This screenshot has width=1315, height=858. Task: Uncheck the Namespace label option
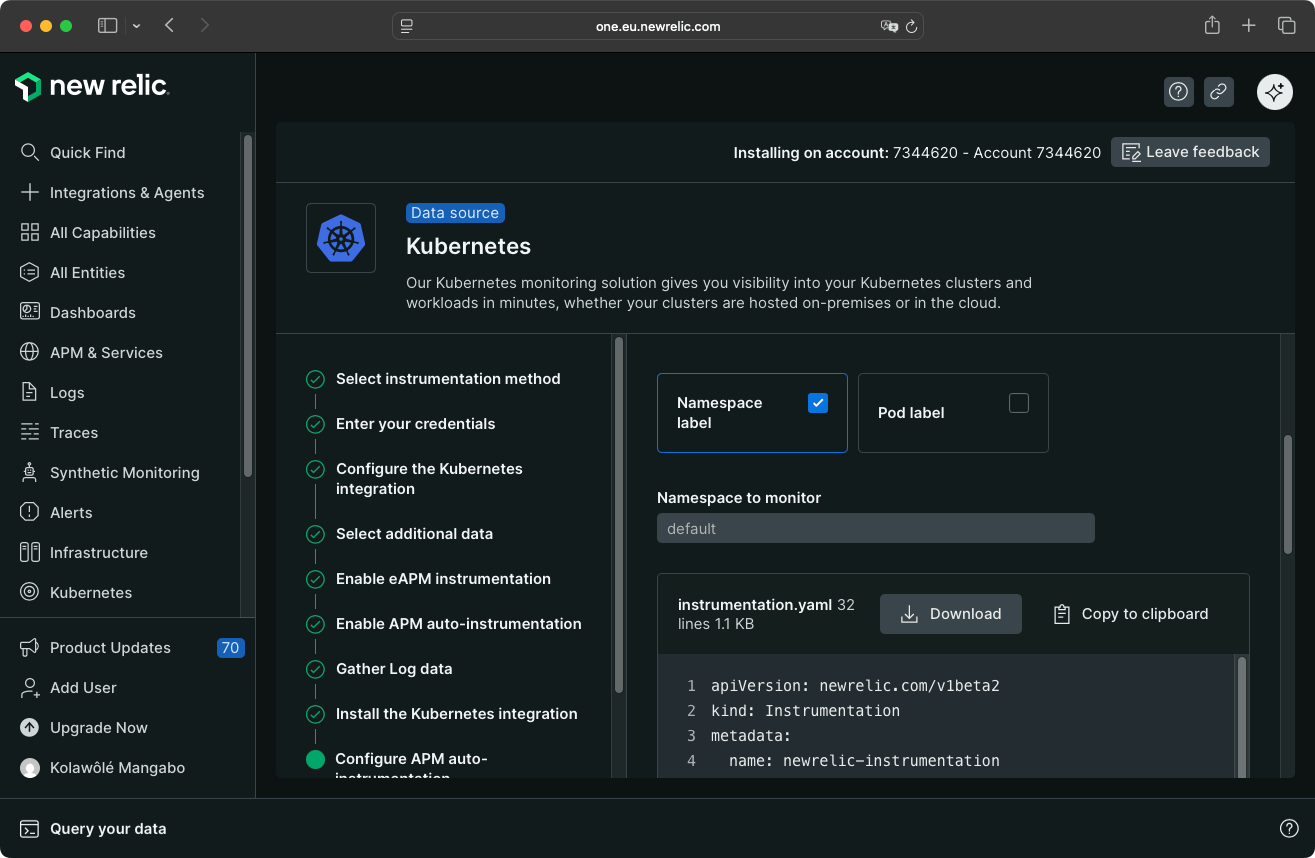[x=818, y=402]
